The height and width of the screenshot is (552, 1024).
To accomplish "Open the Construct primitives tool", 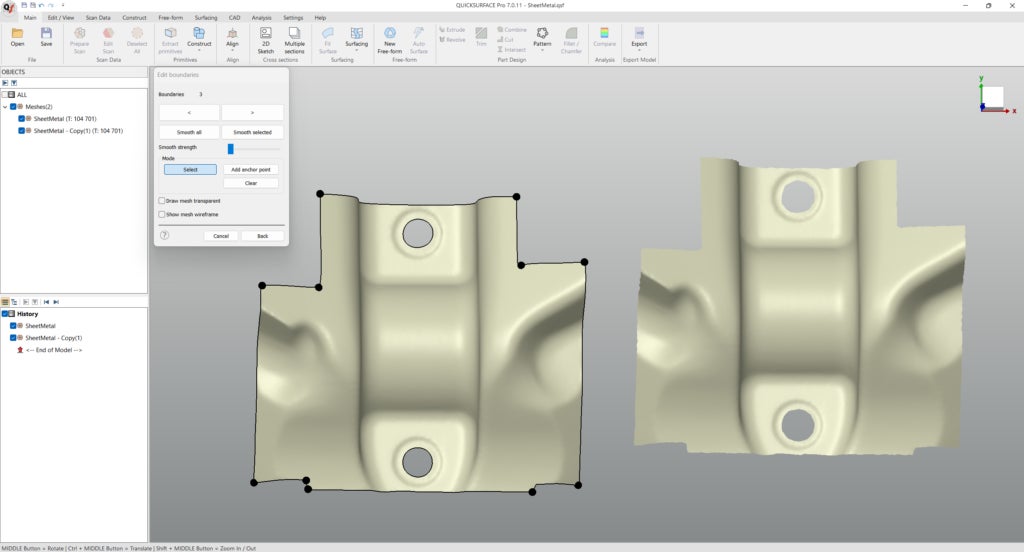I will tap(199, 38).
